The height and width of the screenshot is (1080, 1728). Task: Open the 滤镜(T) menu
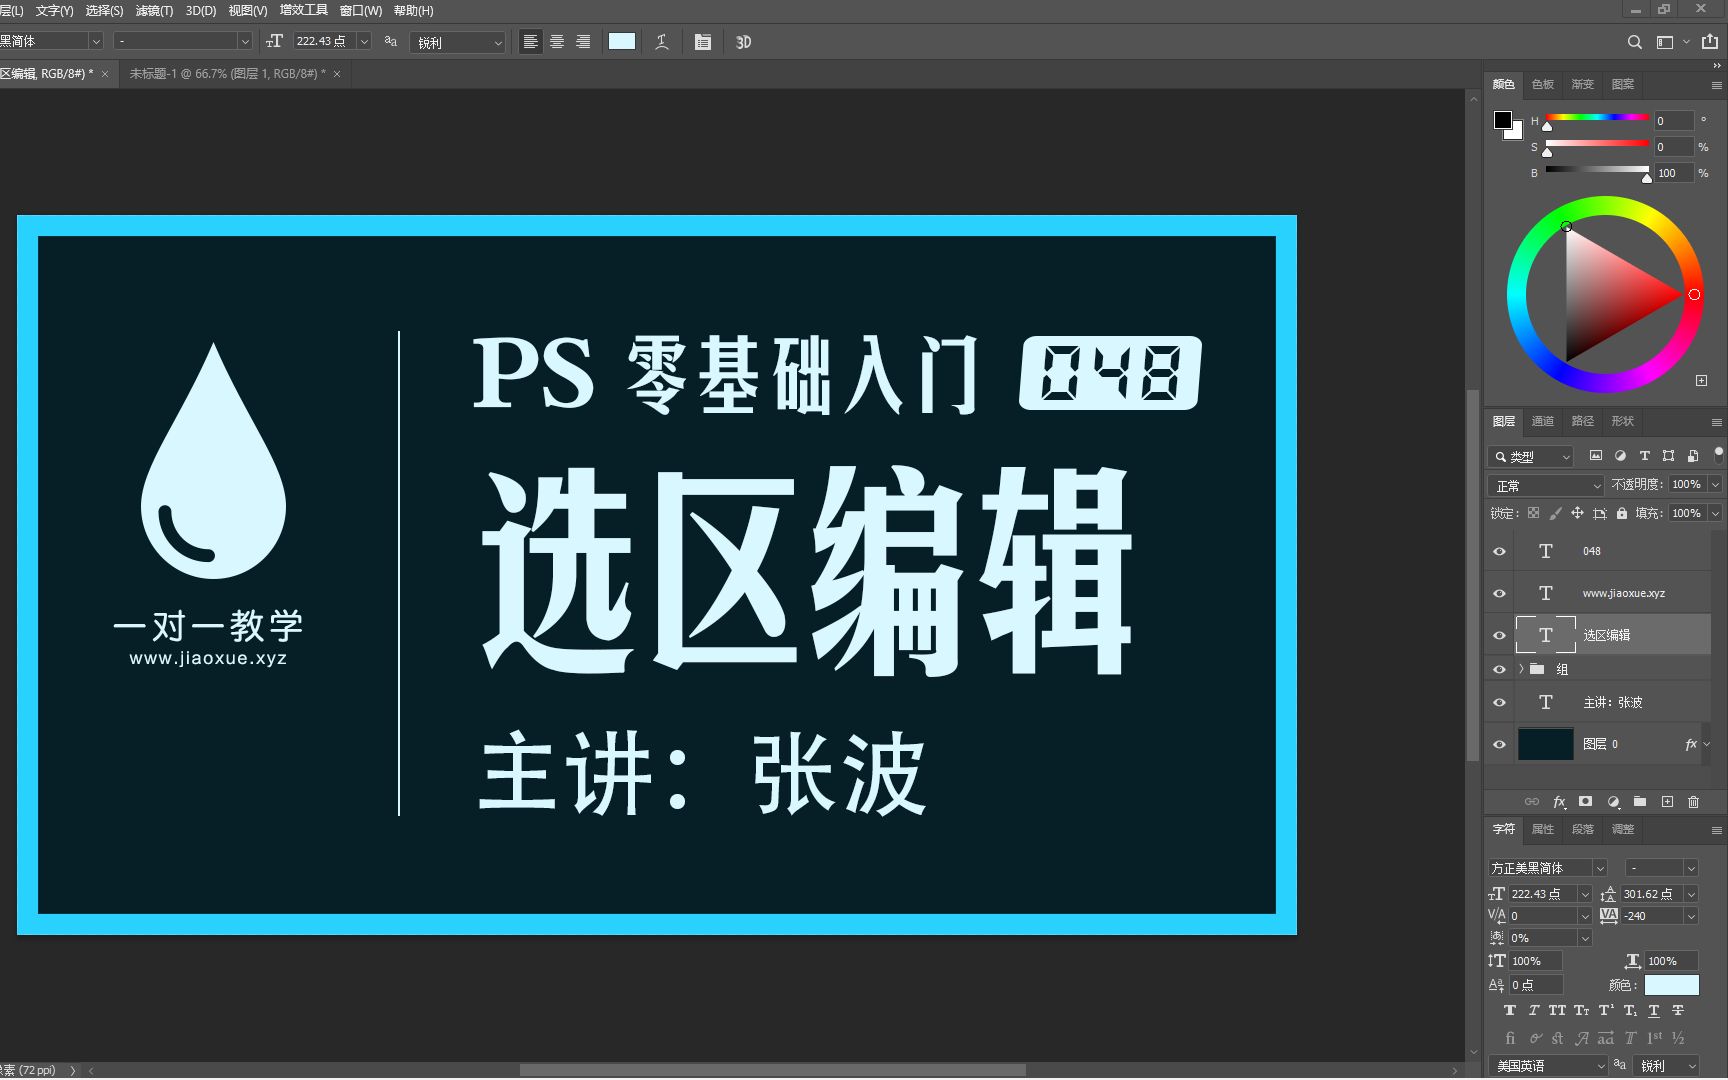[154, 11]
